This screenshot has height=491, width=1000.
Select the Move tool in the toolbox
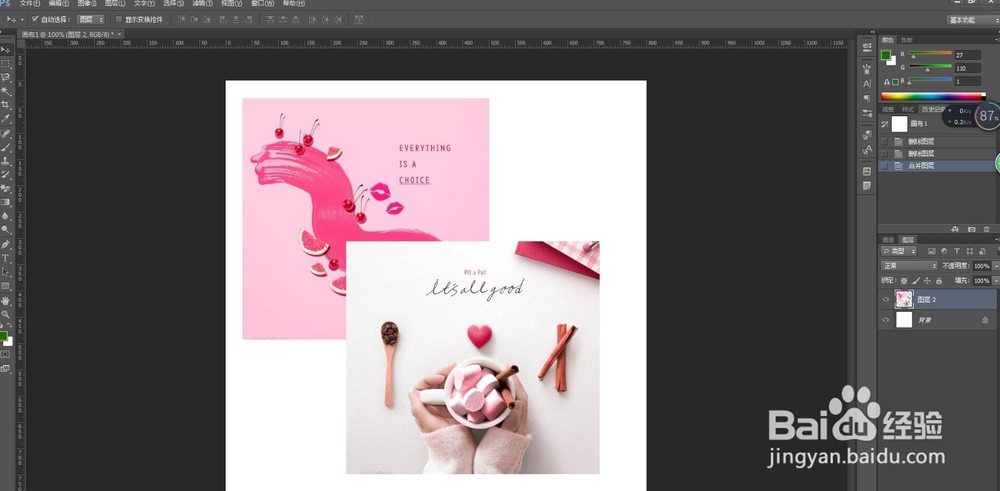5,50
